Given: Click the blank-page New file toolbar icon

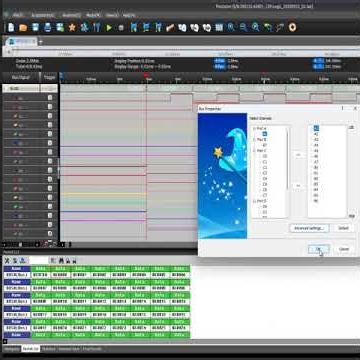Looking at the screenshot, I should pyautogui.click(x=11, y=27).
